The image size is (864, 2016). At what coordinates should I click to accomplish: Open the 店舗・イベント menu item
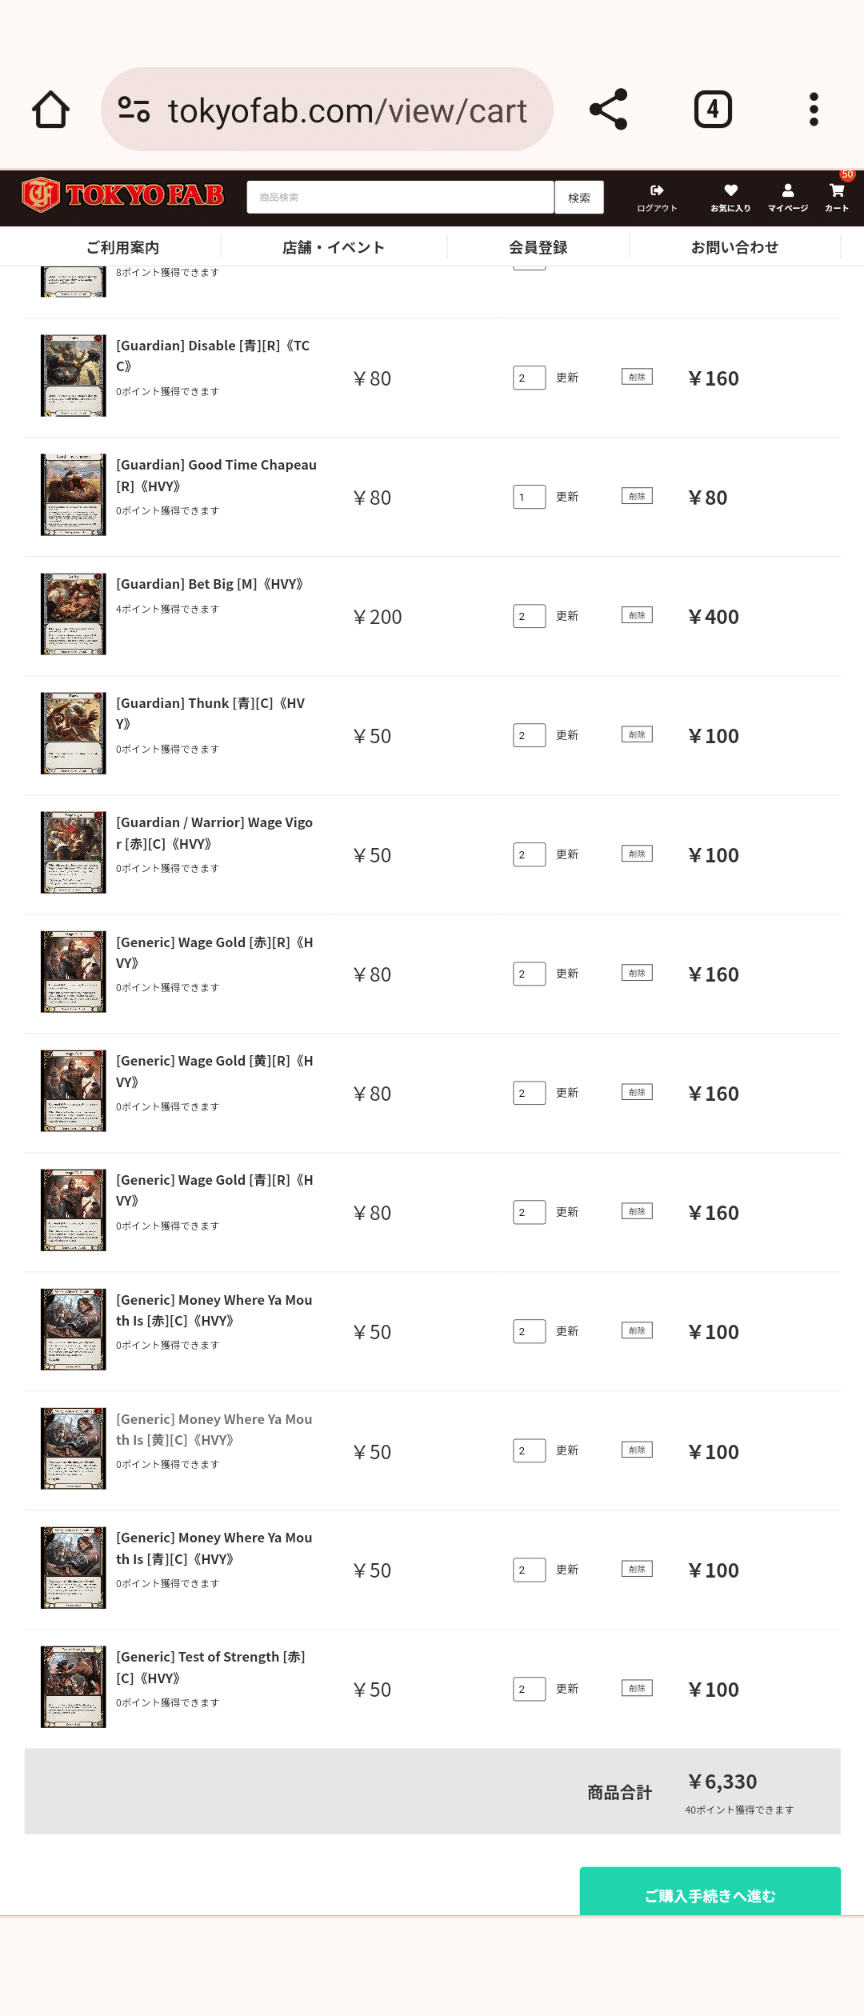(333, 247)
